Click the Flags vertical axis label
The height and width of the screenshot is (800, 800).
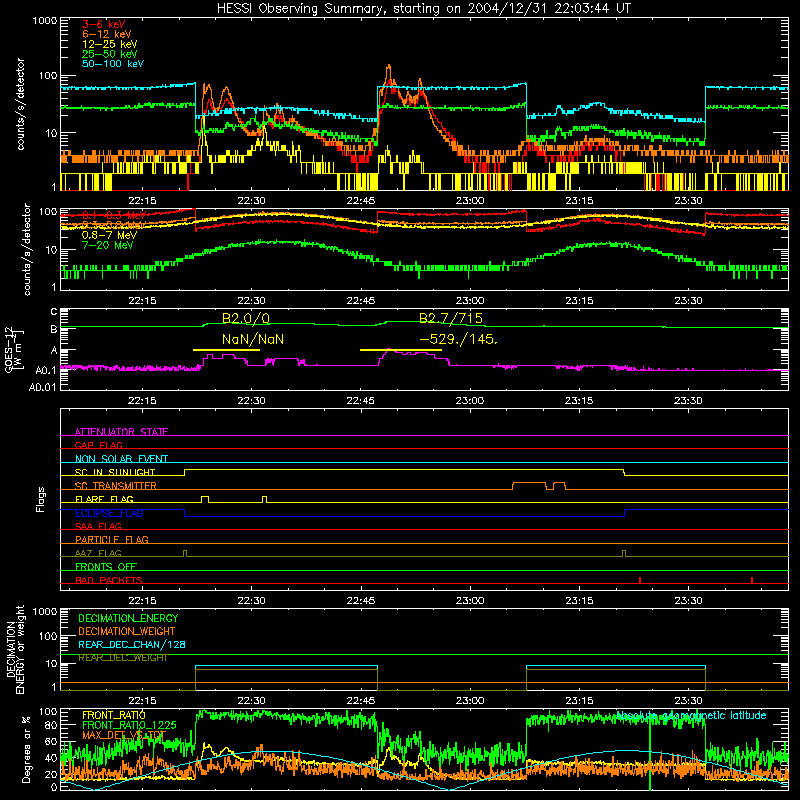click(41, 499)
